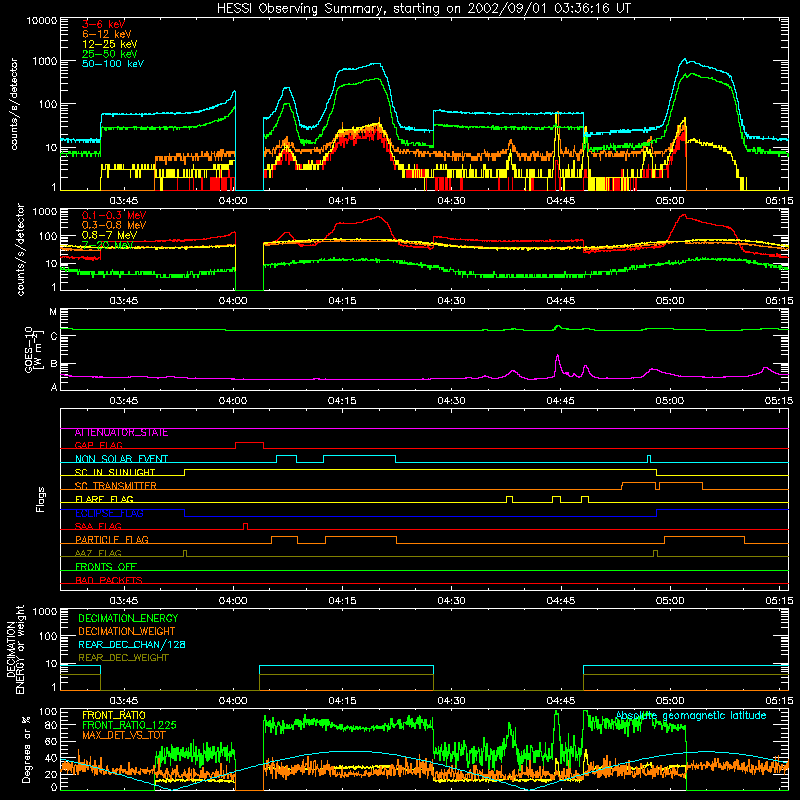Click the GOES class M tick label
The image size is (800, 800).
53,312
